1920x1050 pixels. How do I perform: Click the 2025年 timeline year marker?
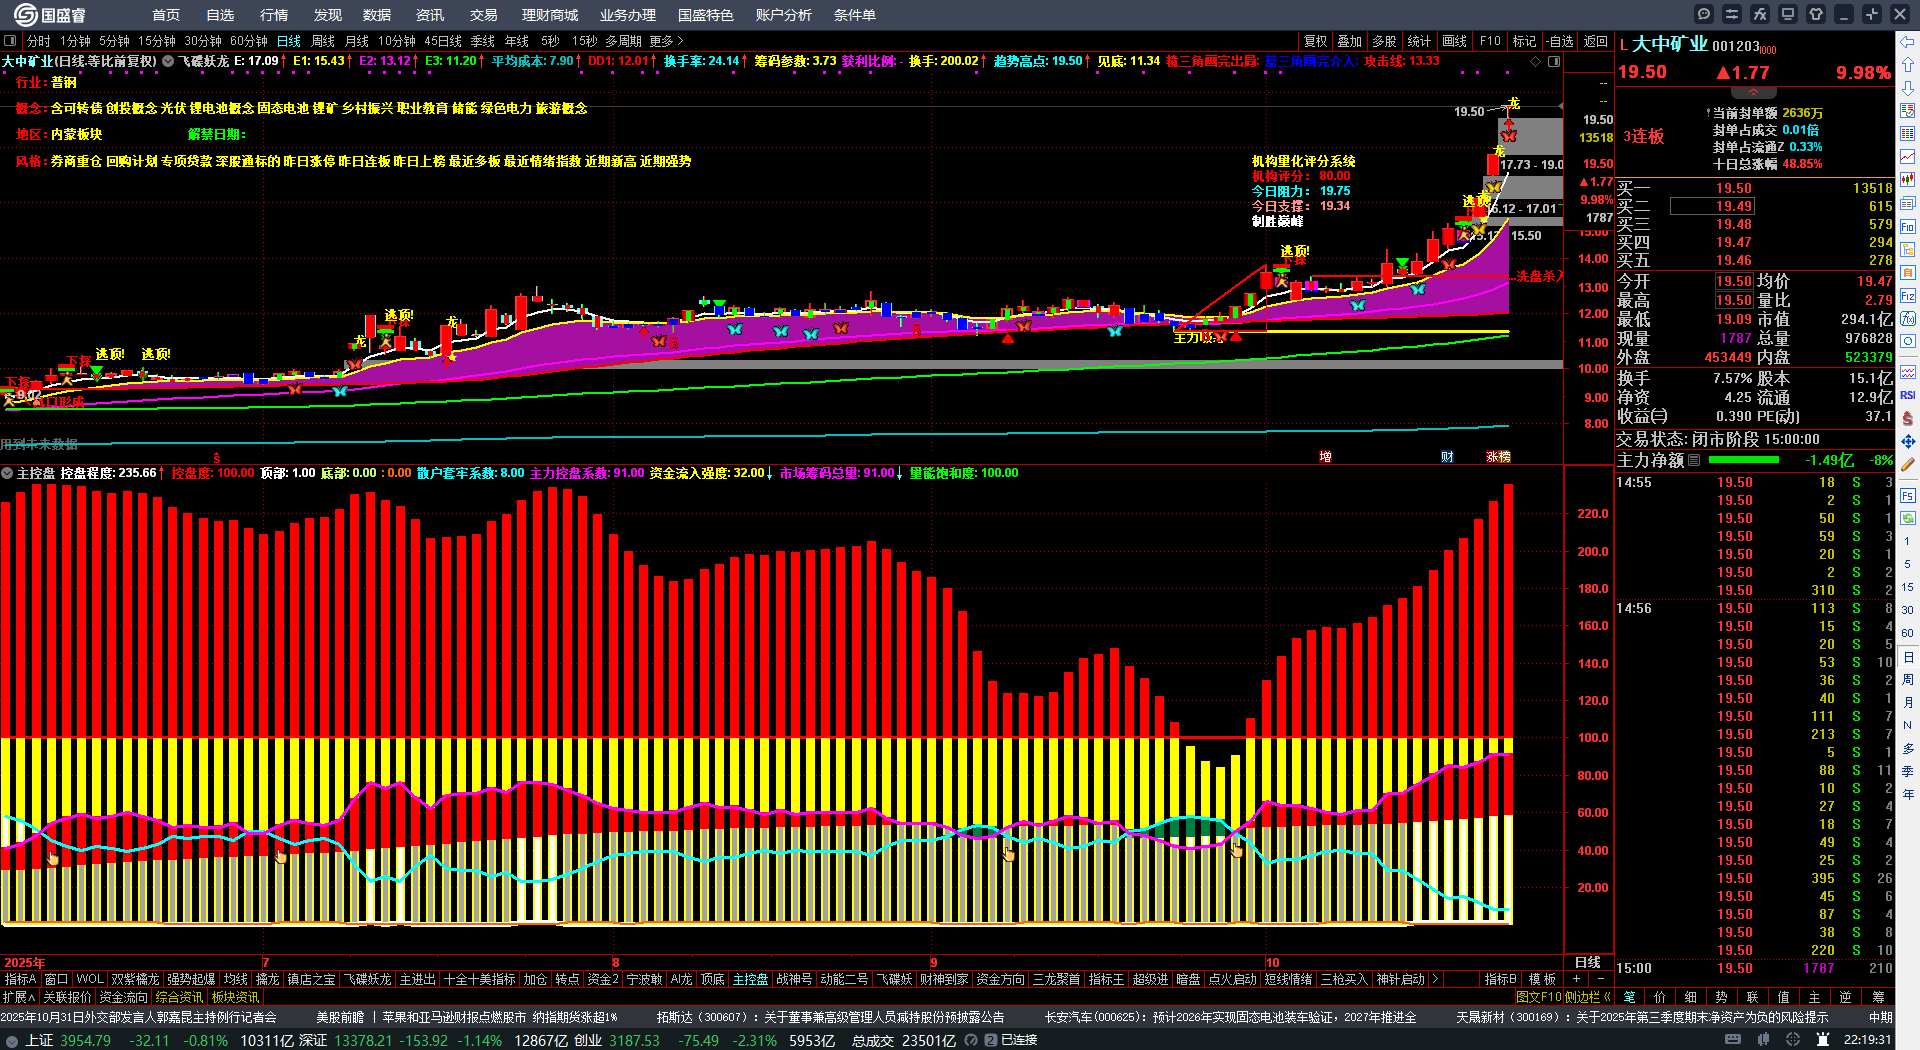click(x=25, y=962)
